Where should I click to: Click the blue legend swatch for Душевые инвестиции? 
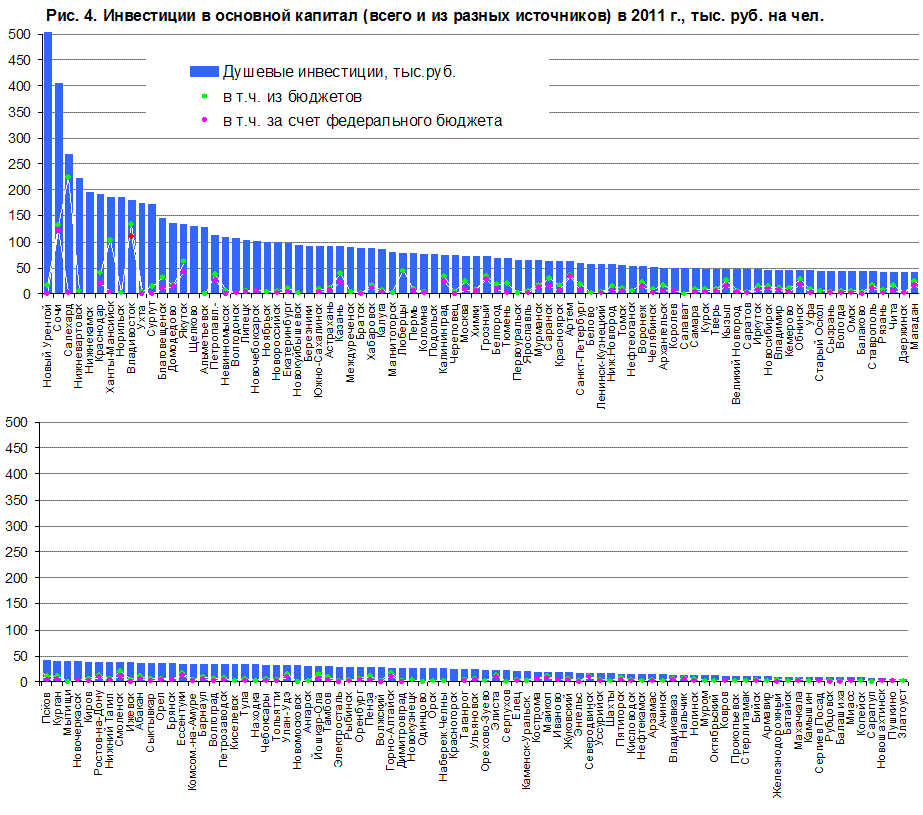(204, 72)
